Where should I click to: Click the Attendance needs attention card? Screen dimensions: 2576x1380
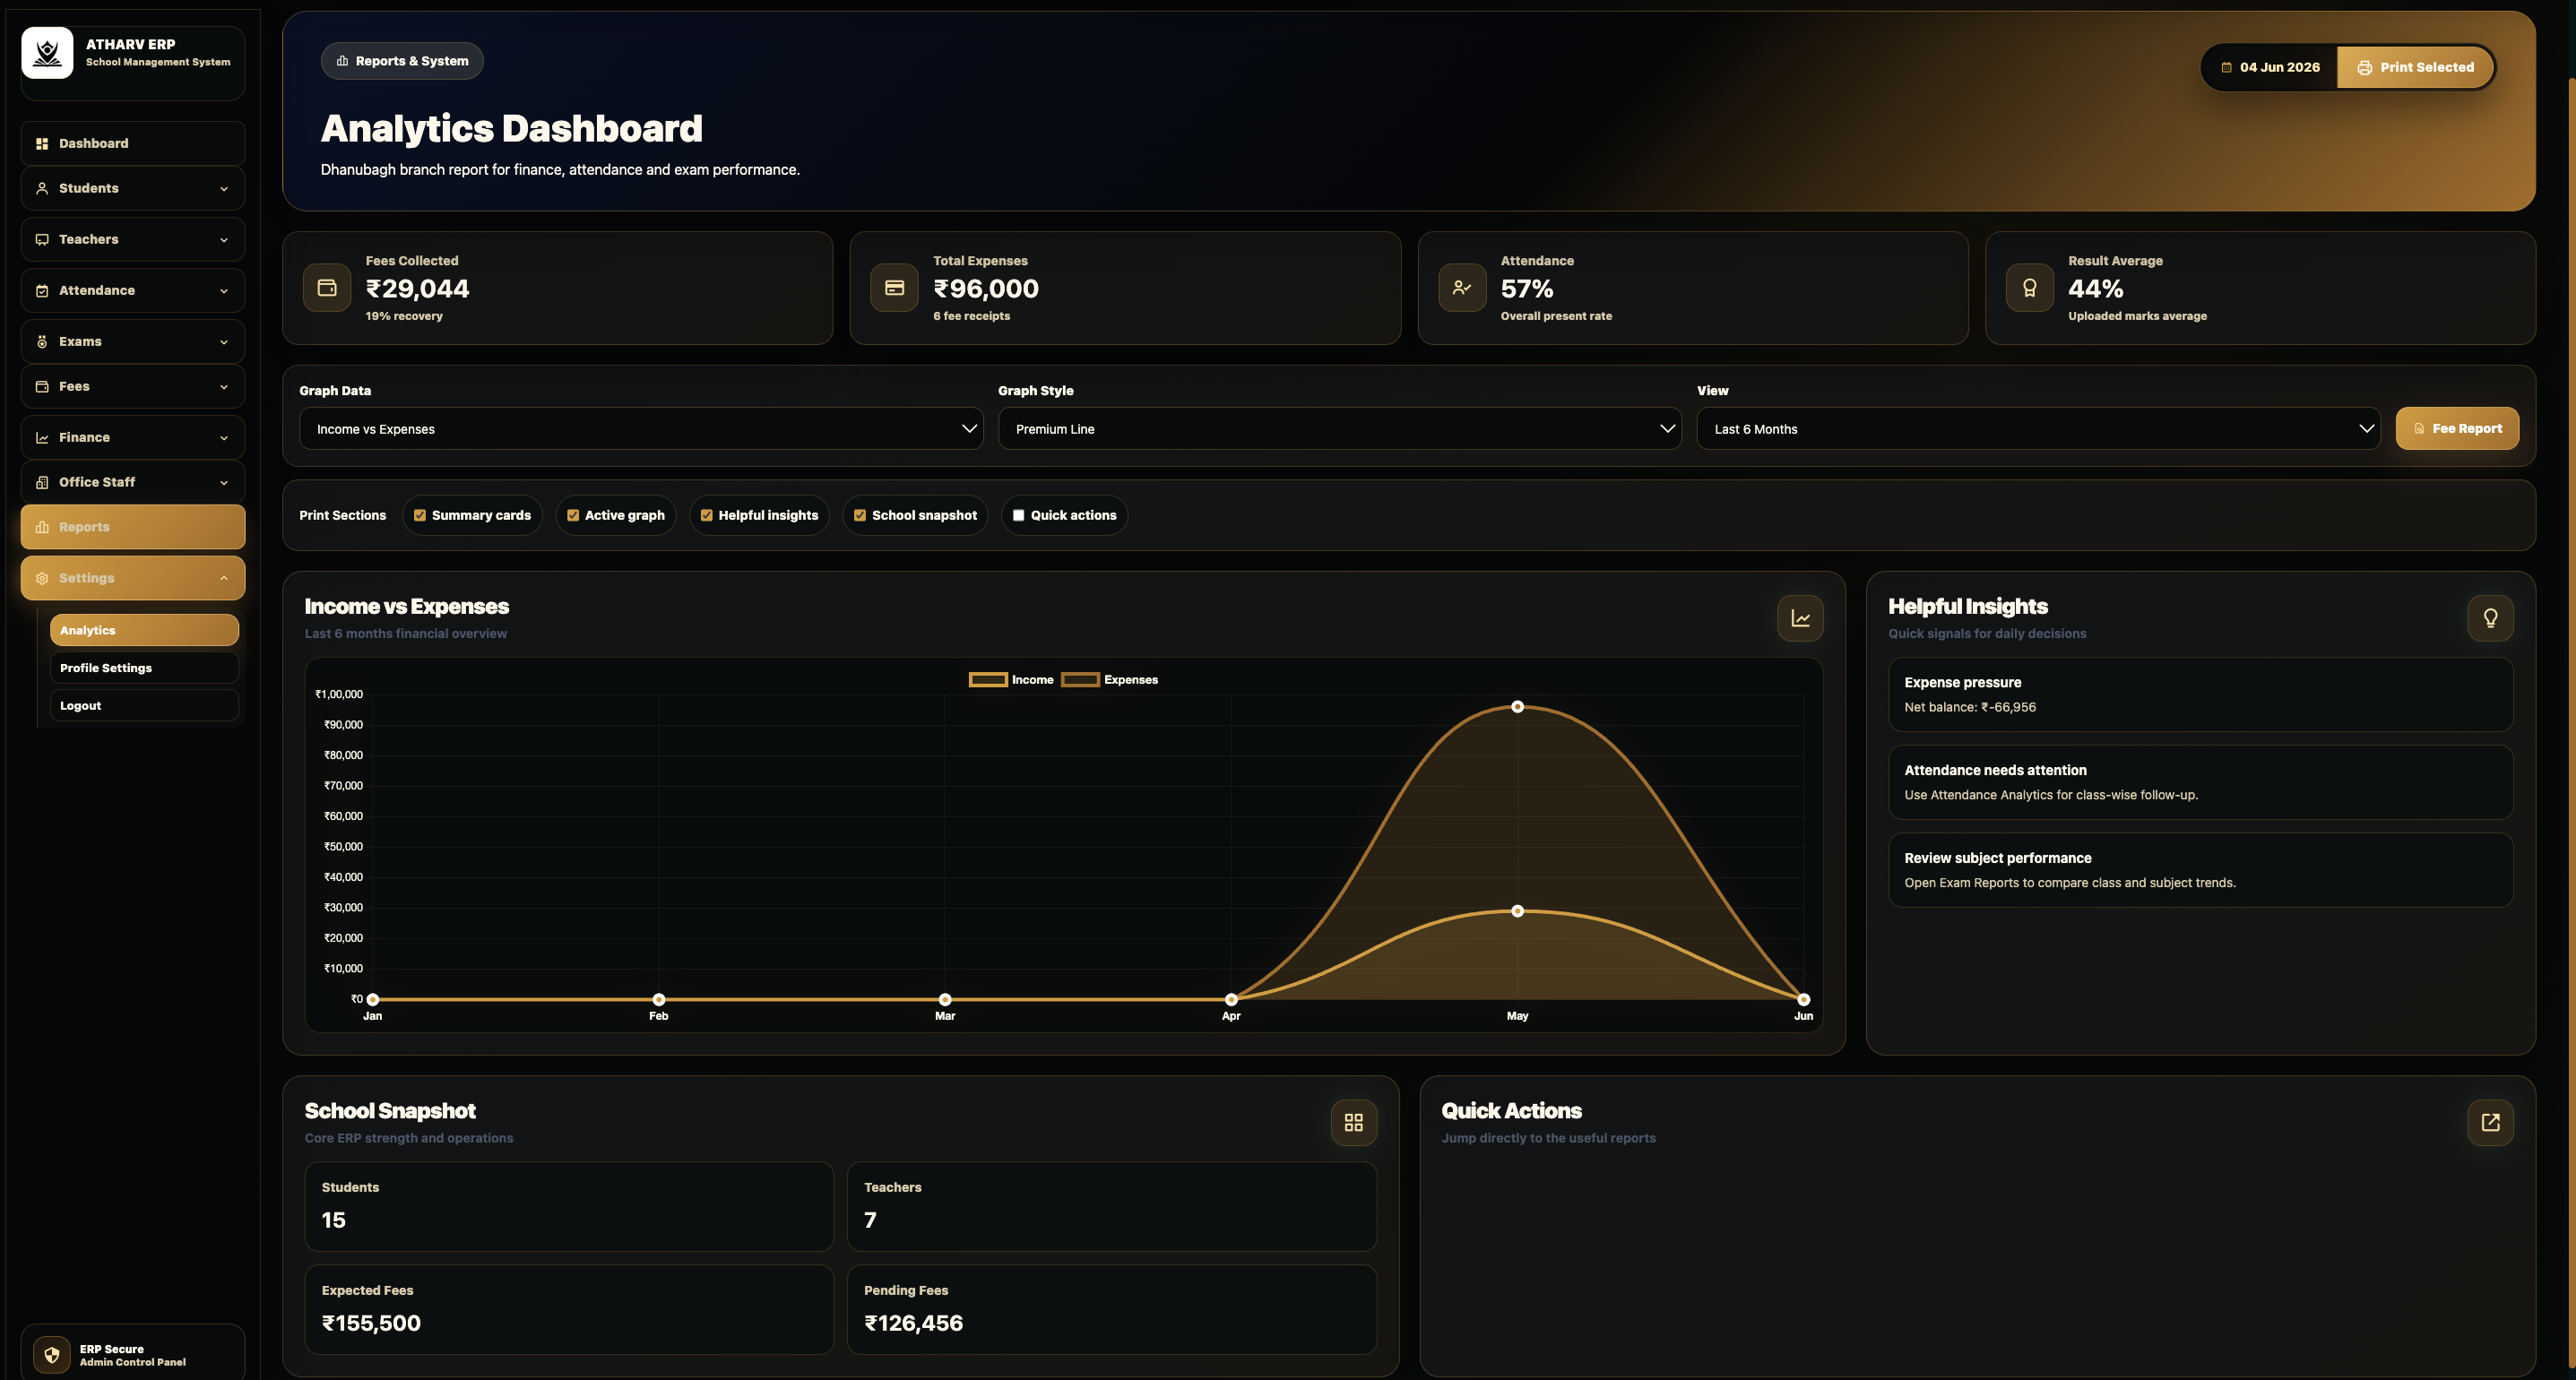[2200, 782]
